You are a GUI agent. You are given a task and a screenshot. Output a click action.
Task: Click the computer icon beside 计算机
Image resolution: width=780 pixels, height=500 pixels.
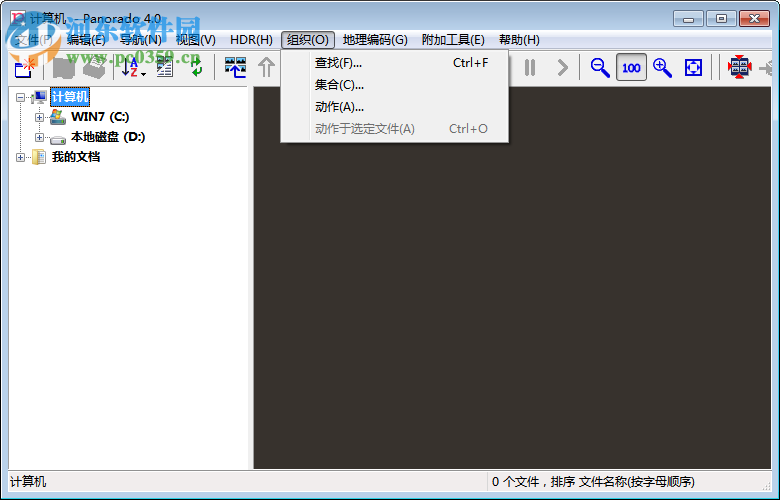[39, 97]
